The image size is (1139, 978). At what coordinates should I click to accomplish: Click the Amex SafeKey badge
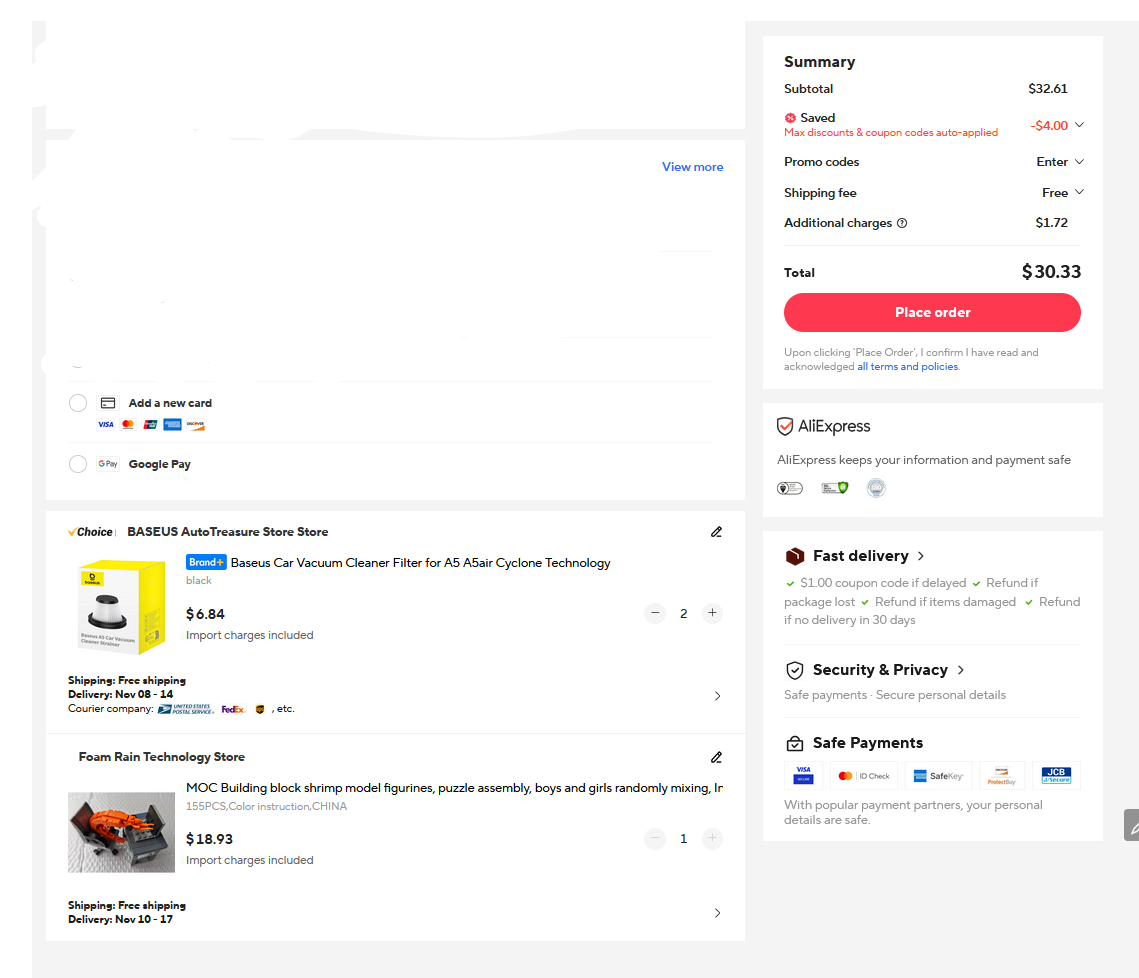[938, 775]
